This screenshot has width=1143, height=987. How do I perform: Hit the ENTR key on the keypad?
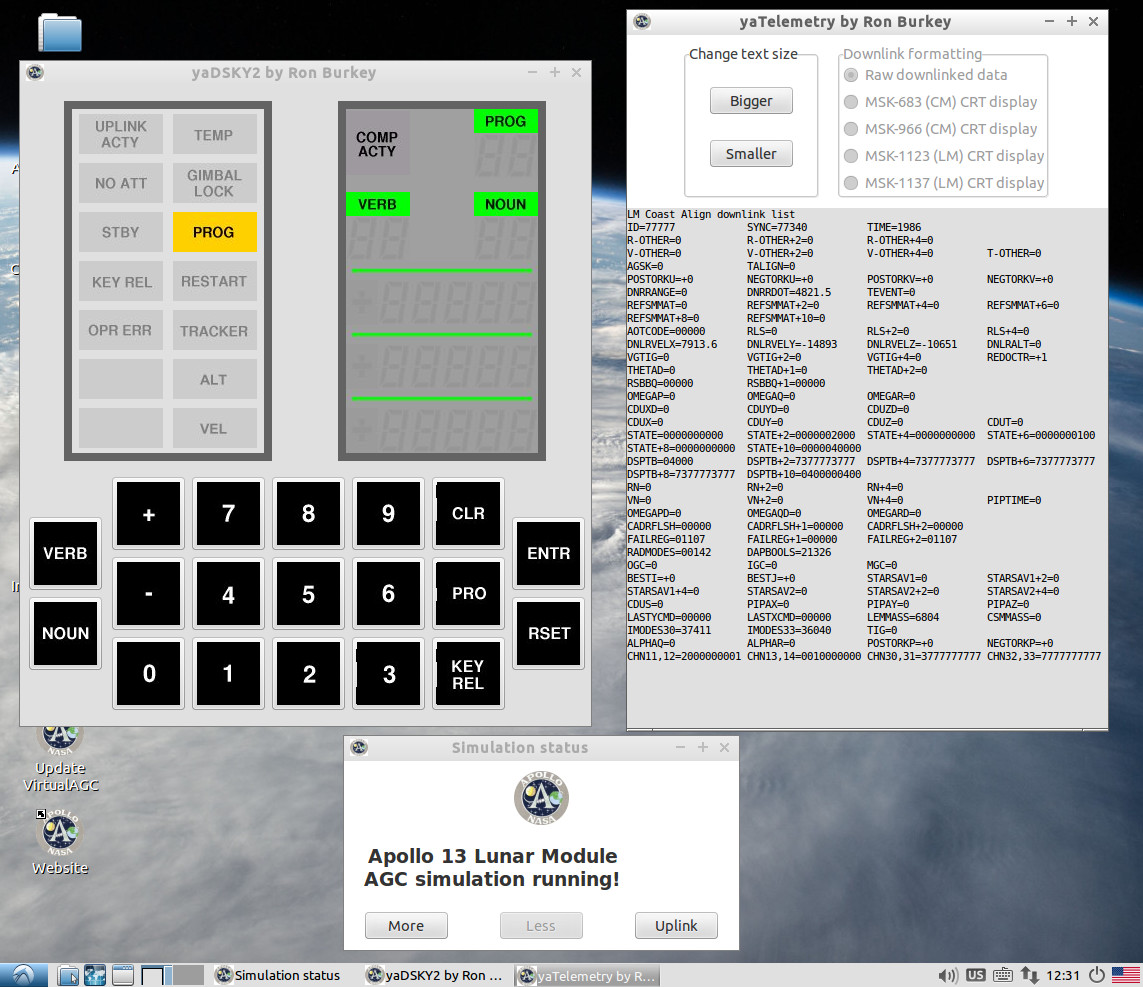[x=548, y=553]
